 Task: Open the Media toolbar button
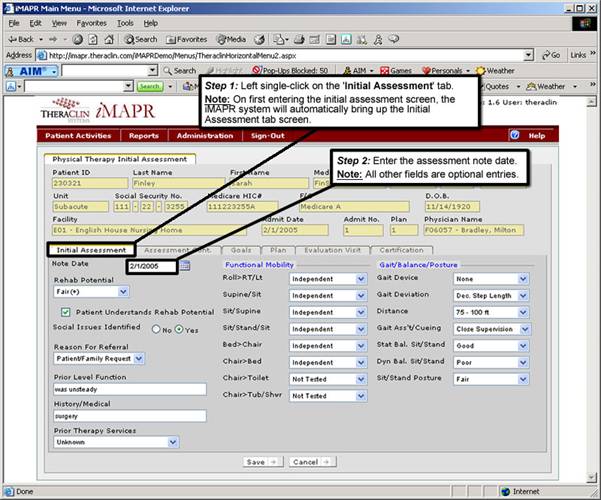tap(231, 39)
